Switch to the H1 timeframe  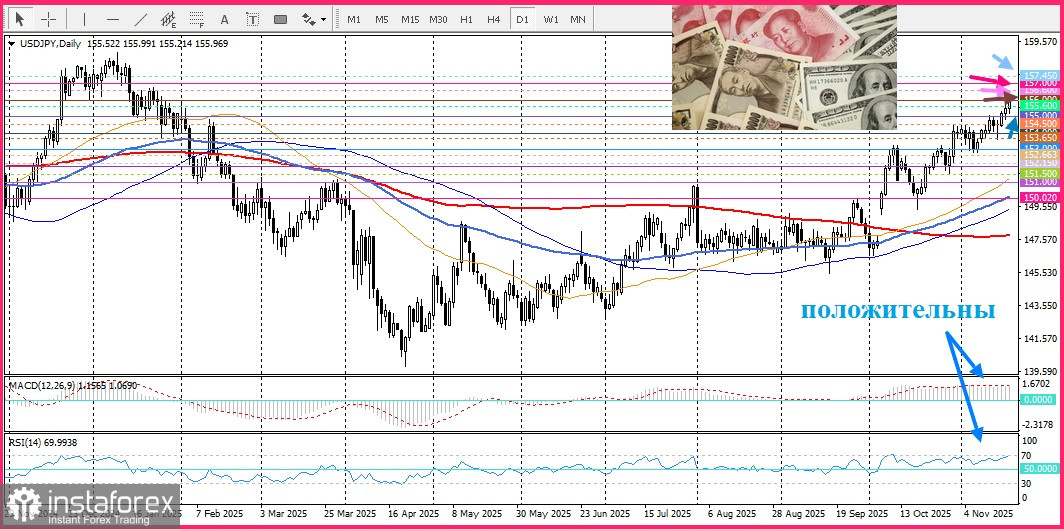pos(466,19)
